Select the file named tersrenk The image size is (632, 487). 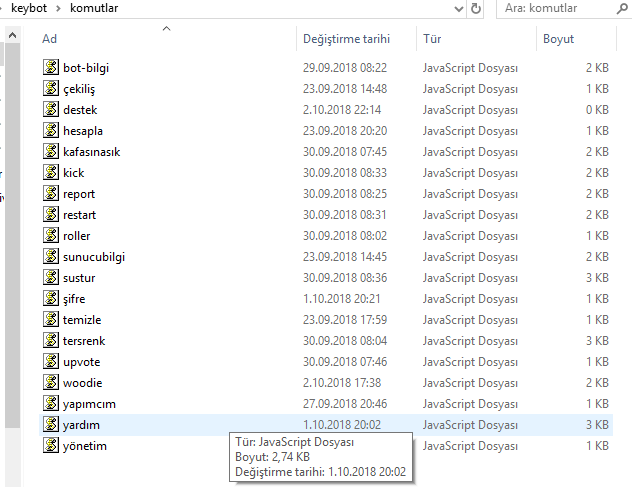[x=84, y=341]
